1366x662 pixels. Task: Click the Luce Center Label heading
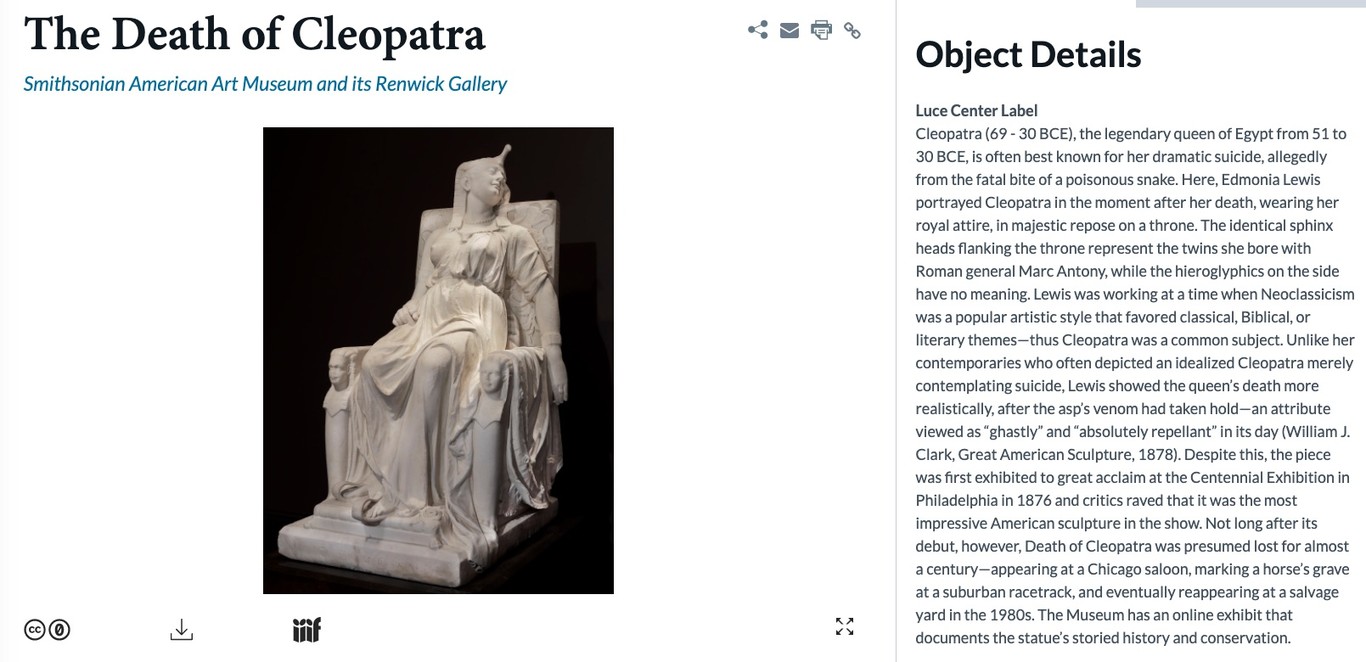[x=976, y=111]
